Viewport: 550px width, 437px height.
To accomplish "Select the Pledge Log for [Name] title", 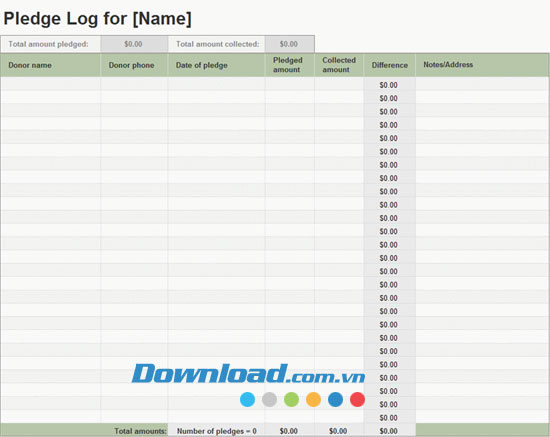I will [98, 19].
